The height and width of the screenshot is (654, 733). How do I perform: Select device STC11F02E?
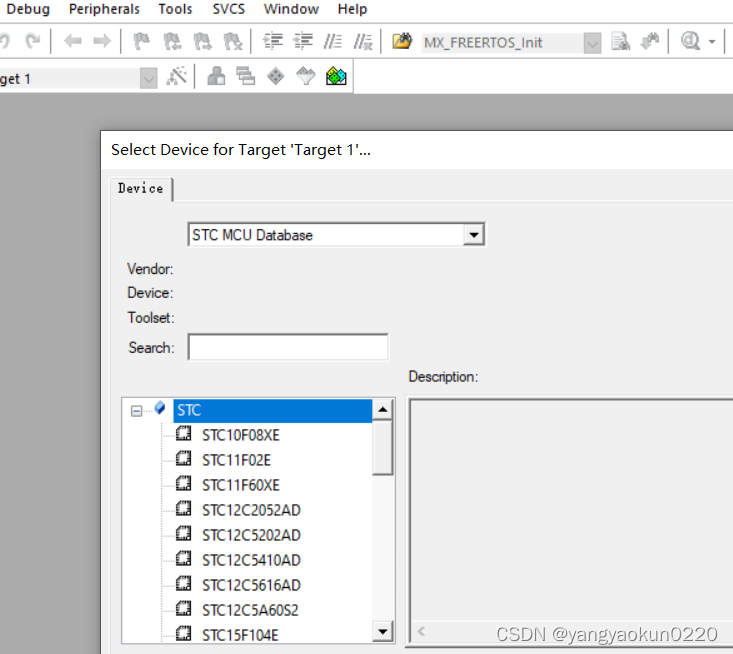pyautogui.click(x=236, y=460)
